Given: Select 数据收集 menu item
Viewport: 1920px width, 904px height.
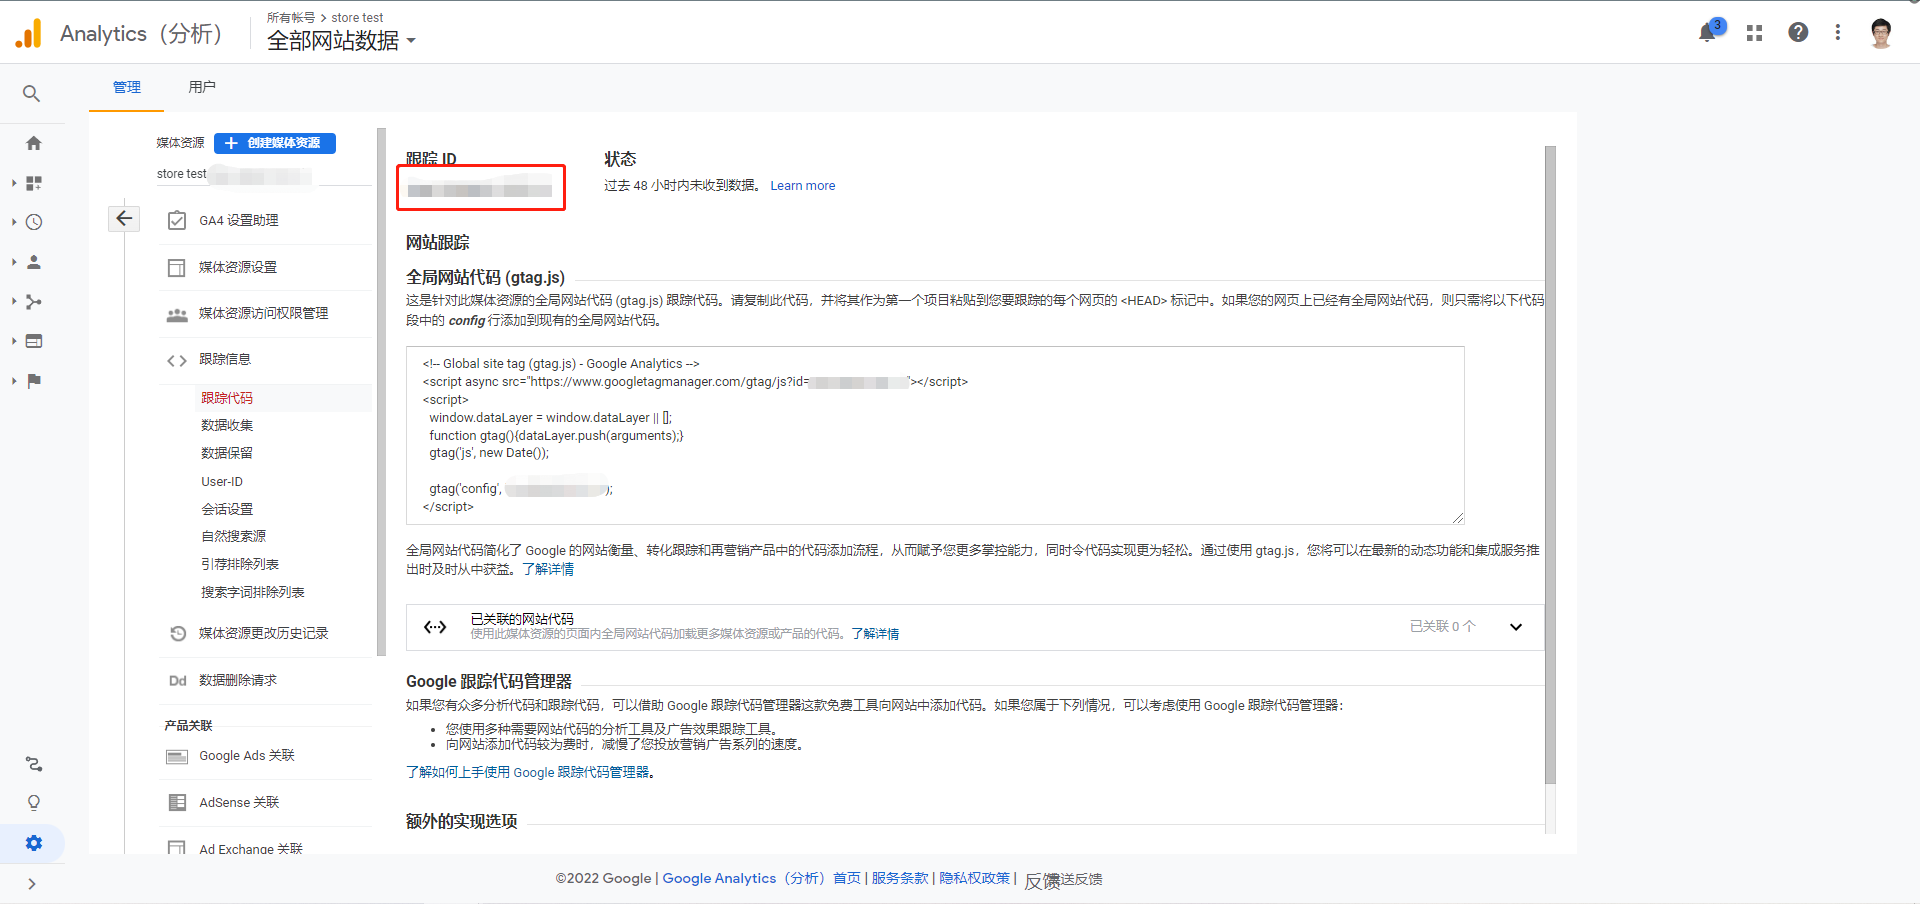Looking at the screenshot, I should coord(227,425).
